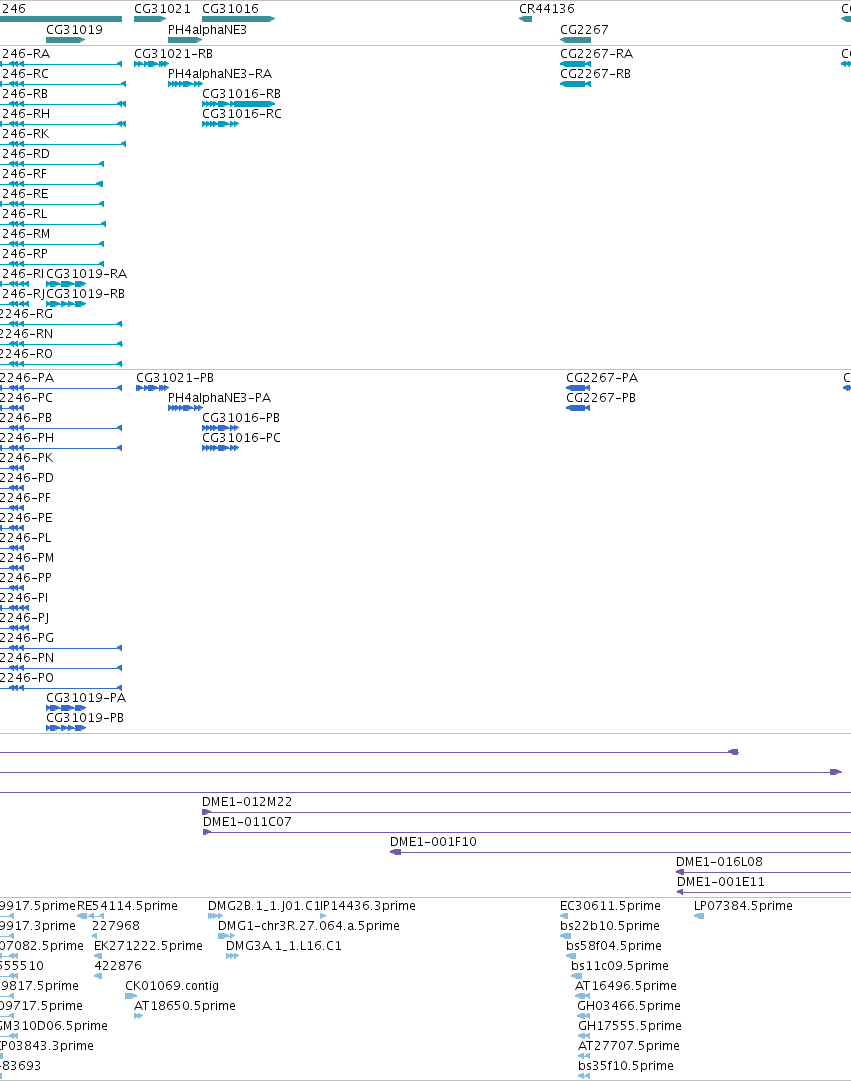Select the CG2267 gene label
Screen dimensions: 851x1081
tap(584, 30)
